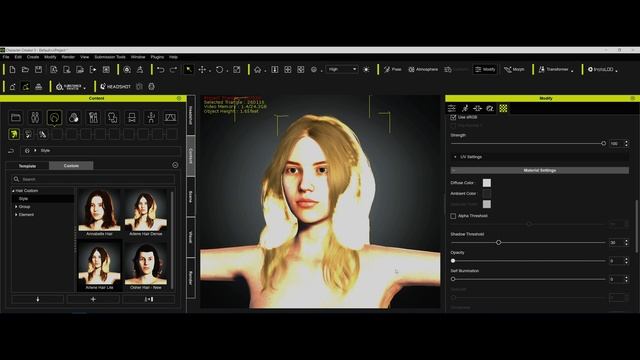Screen dimensions: 640x360
Task: Choose the Scale gizmo tool
Action: pos(237,69)
